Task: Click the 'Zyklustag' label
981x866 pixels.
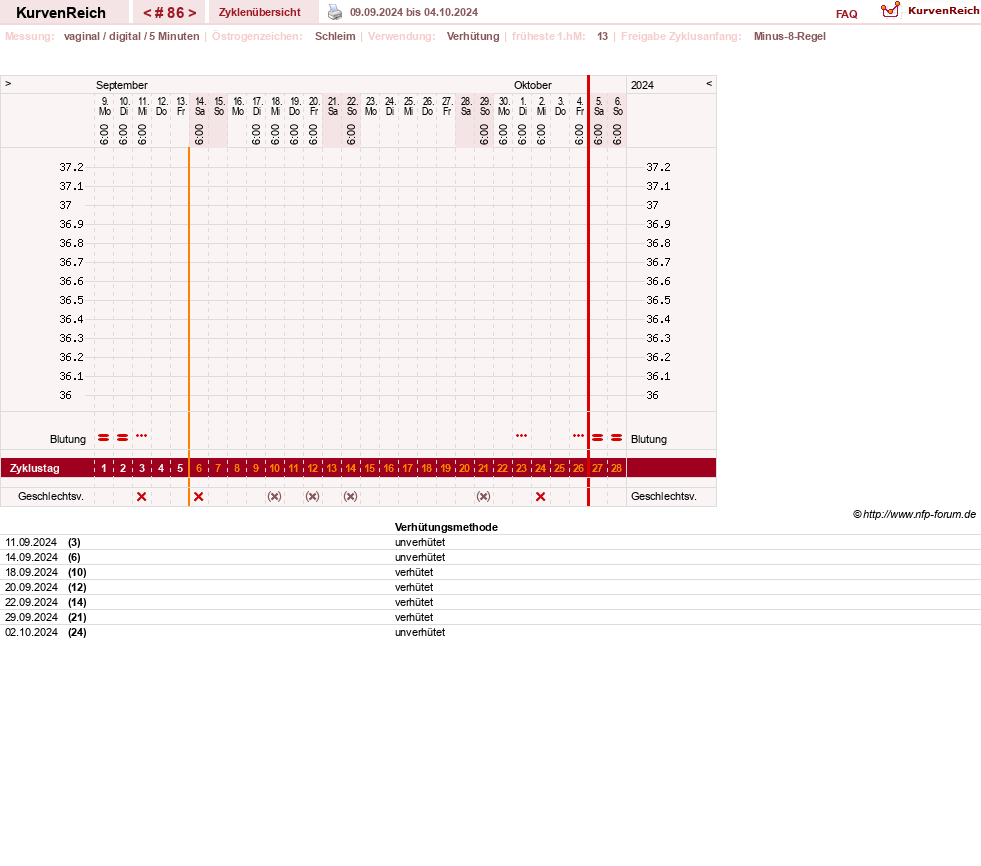Action: (34, 468)
